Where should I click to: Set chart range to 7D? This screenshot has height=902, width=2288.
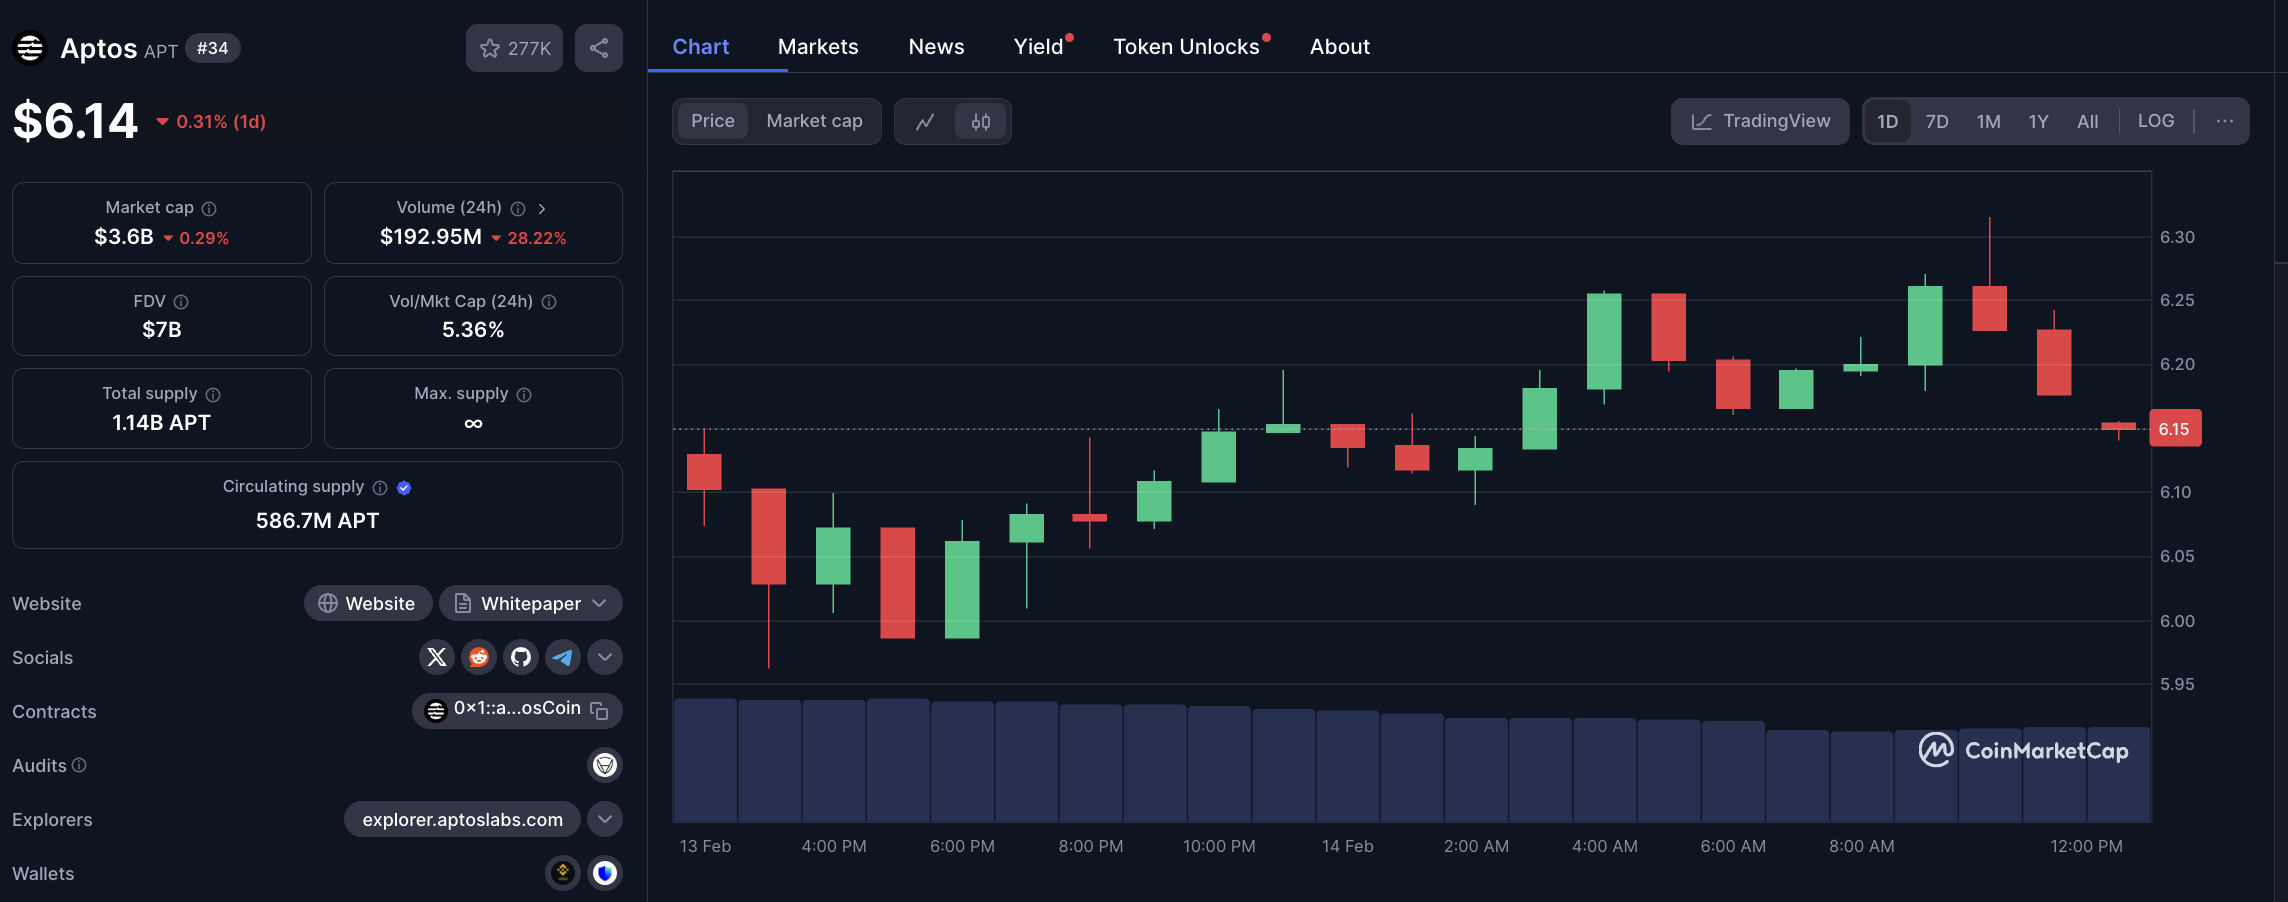point(1937,121)
